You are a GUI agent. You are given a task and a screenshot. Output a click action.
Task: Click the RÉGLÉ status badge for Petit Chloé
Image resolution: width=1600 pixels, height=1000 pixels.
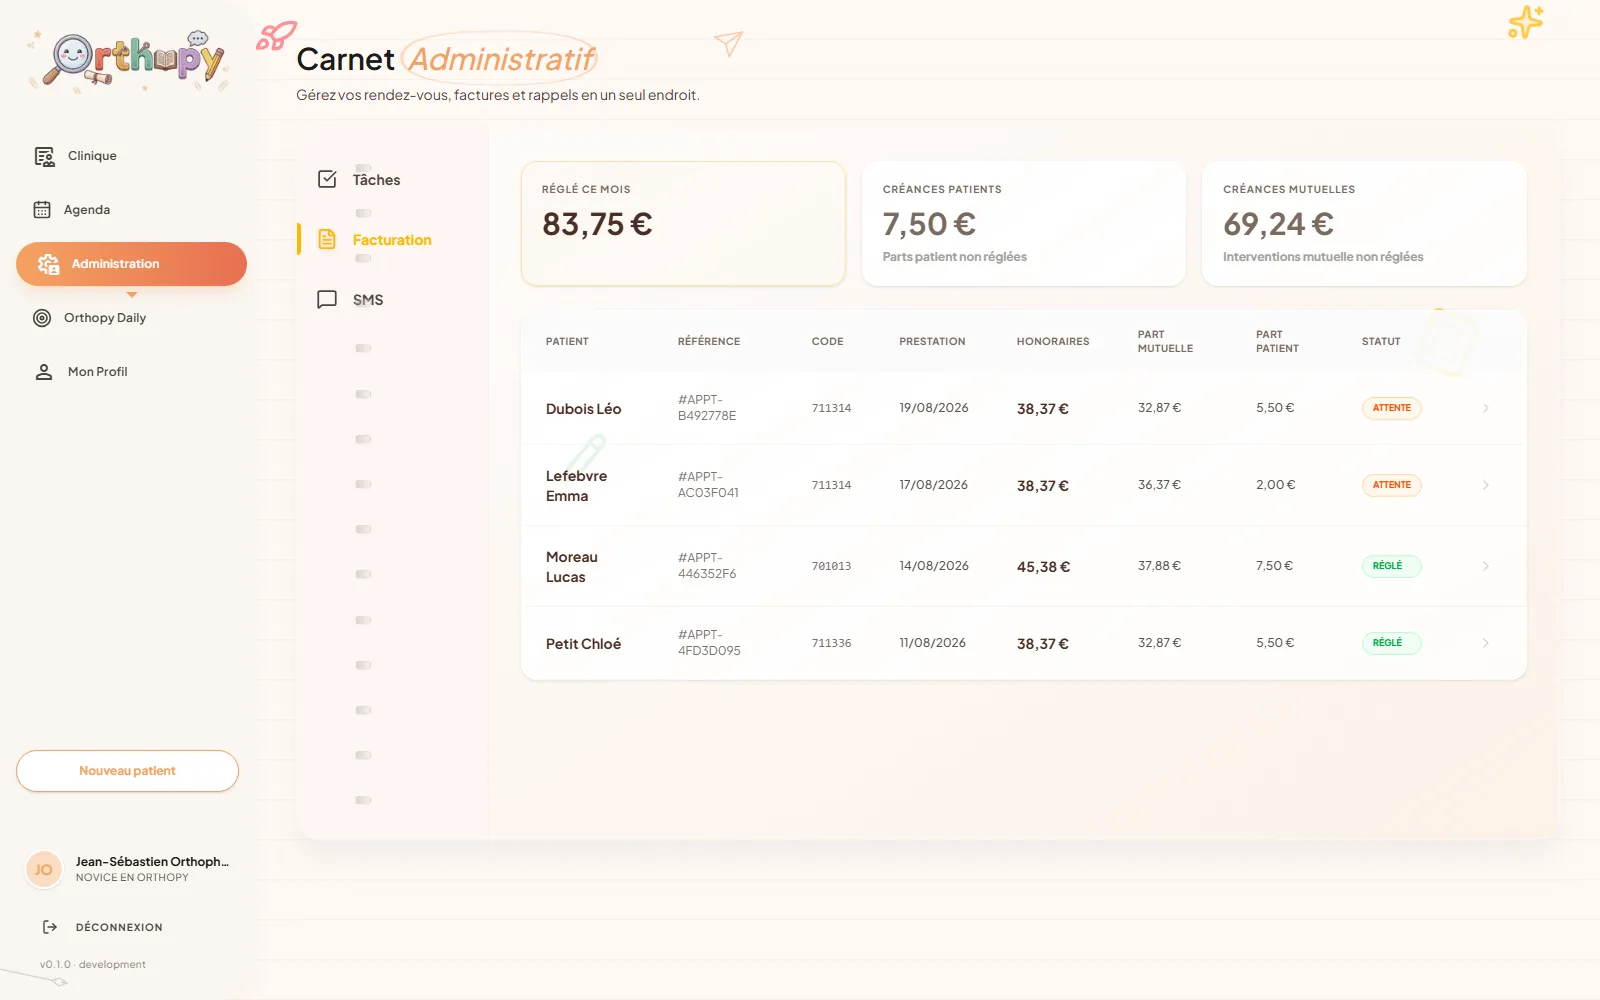pos(1391,643)
